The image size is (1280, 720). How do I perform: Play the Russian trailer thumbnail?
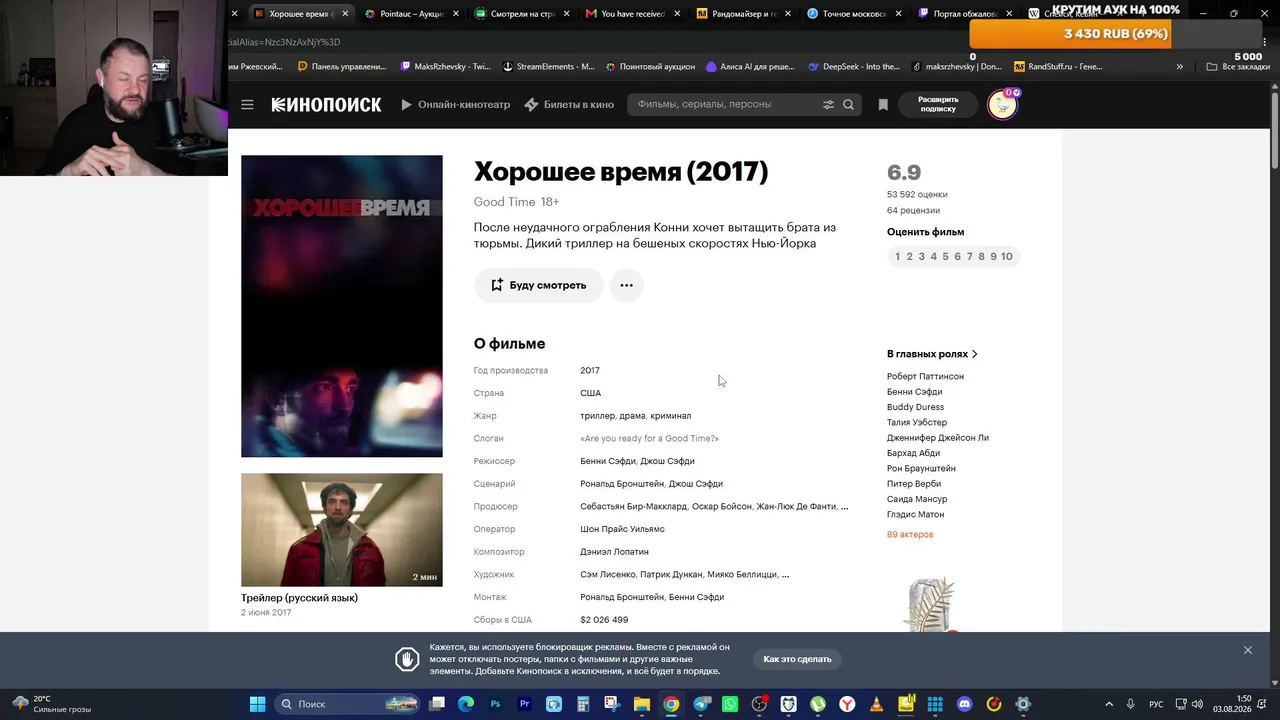pyautogui.click(x=342, y=530)
